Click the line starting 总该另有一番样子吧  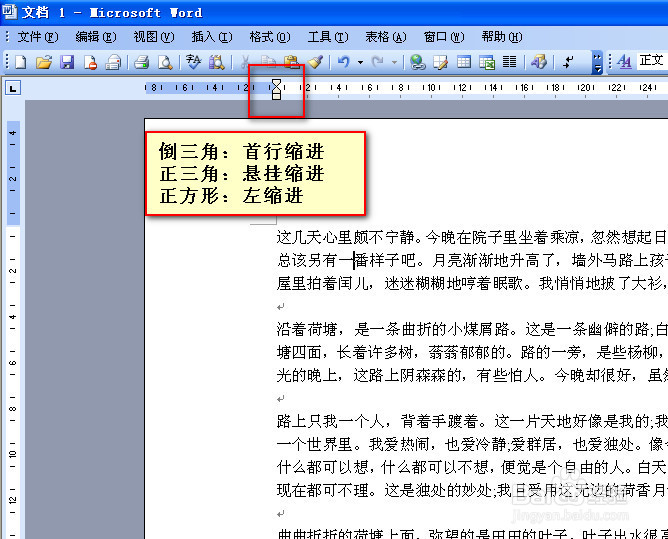click(x=472, y=260)
